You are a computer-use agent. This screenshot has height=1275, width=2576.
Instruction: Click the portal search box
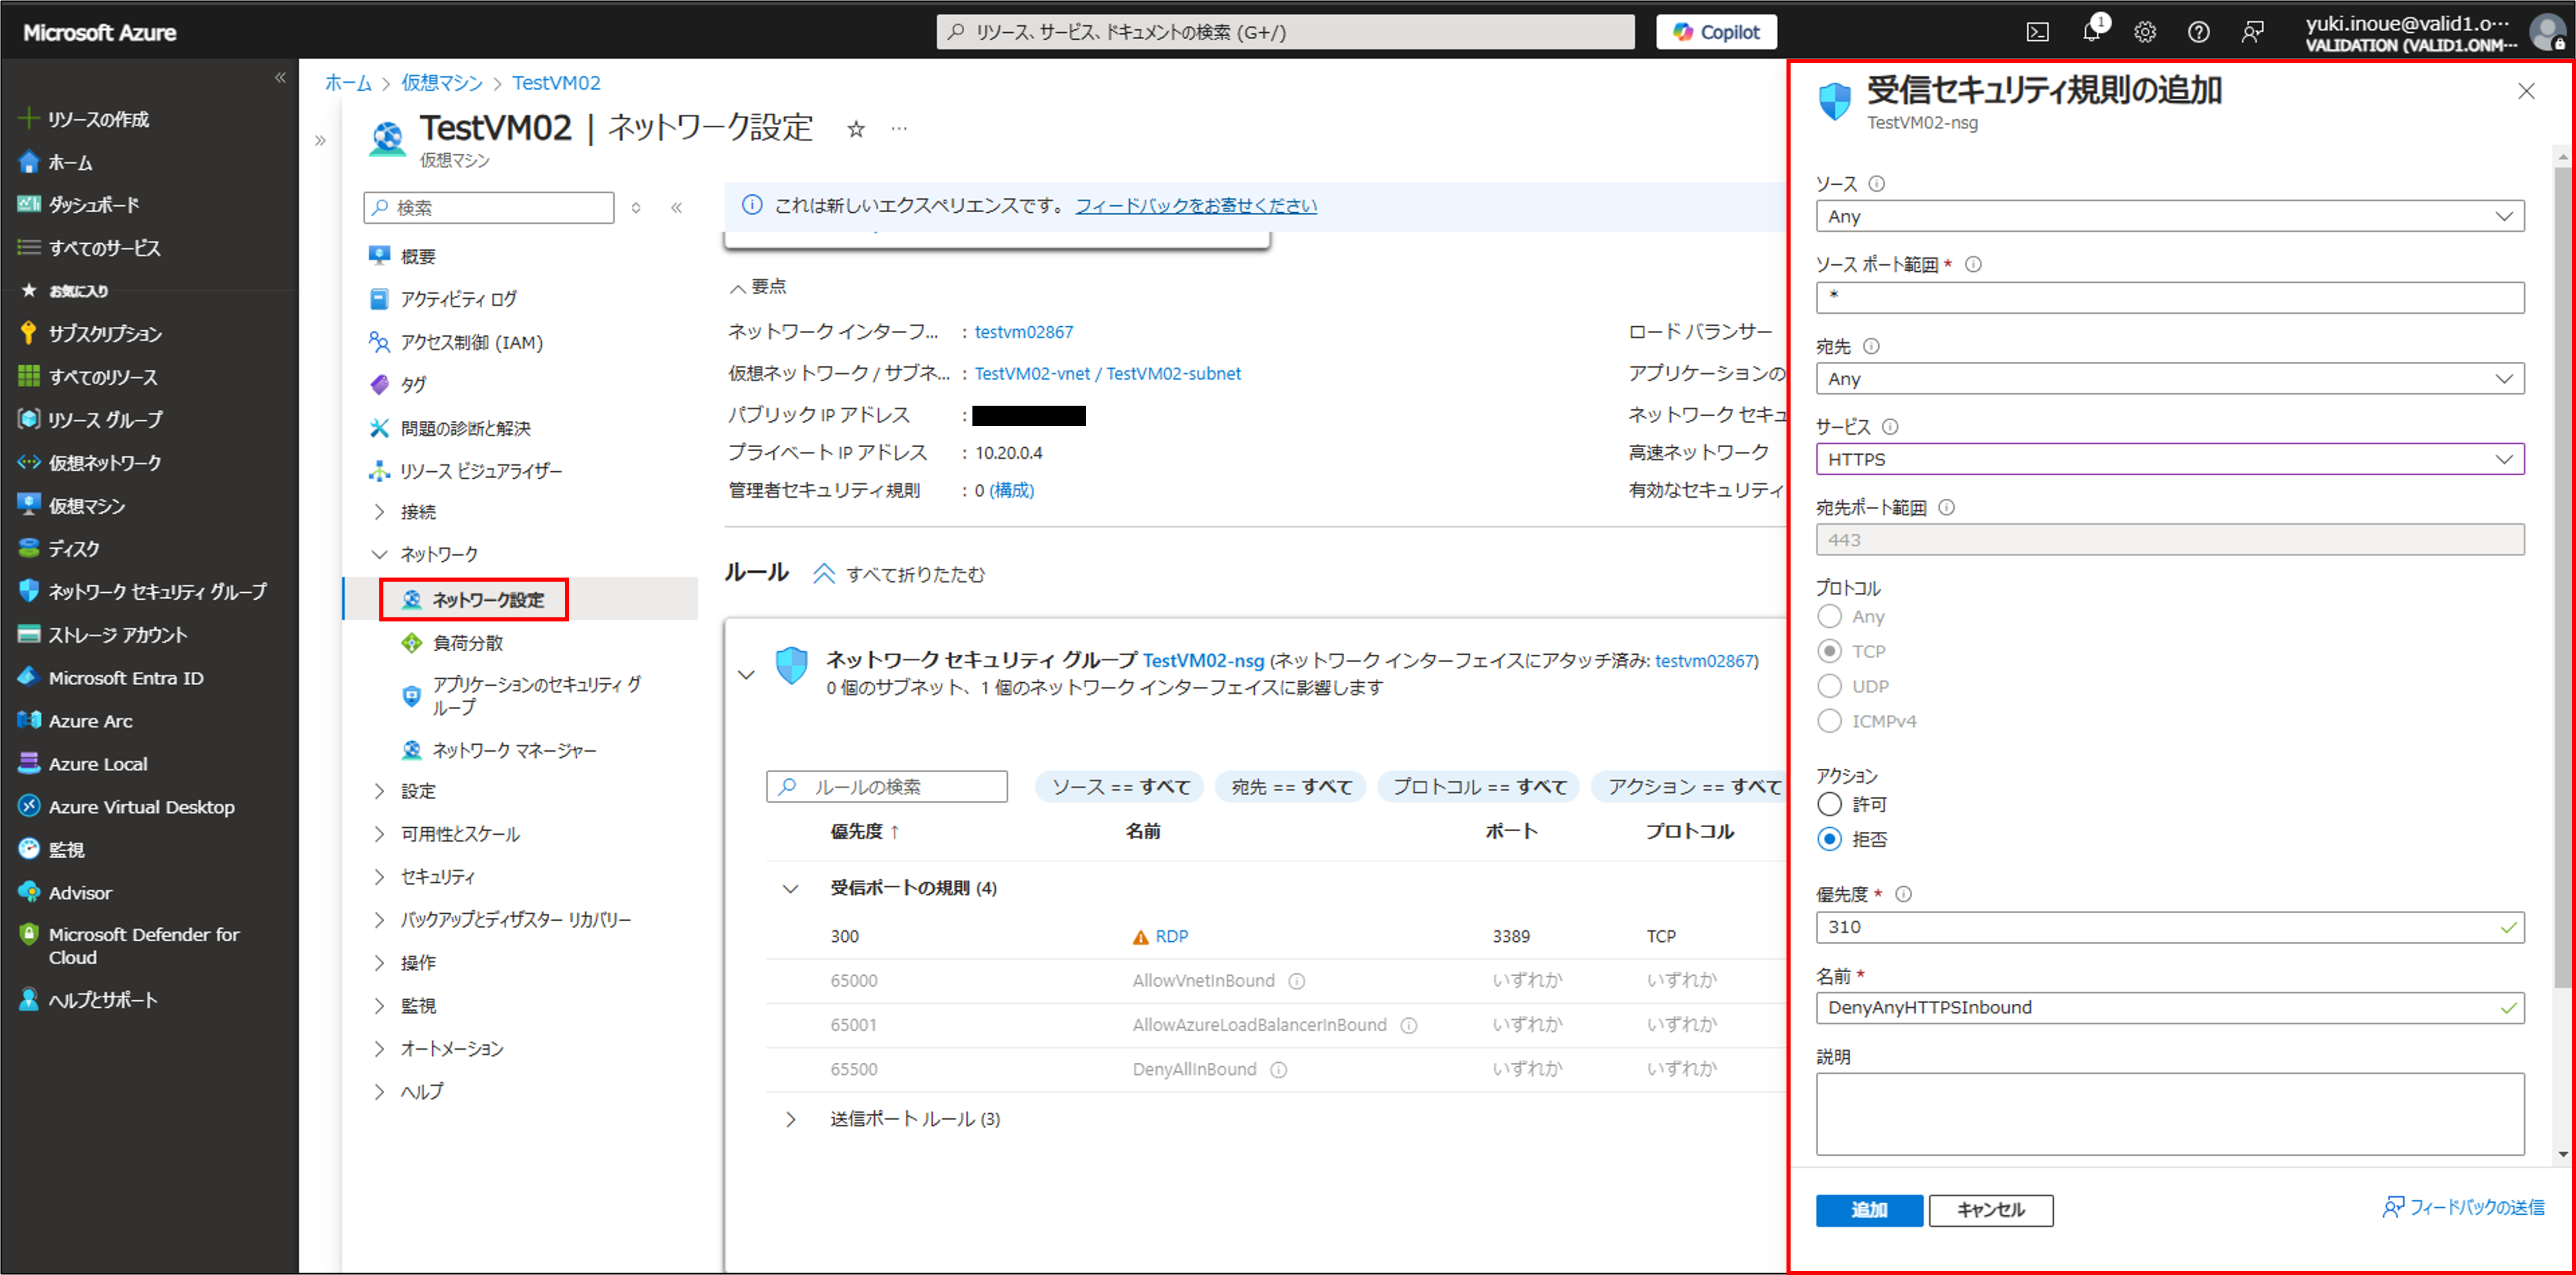1285,32
